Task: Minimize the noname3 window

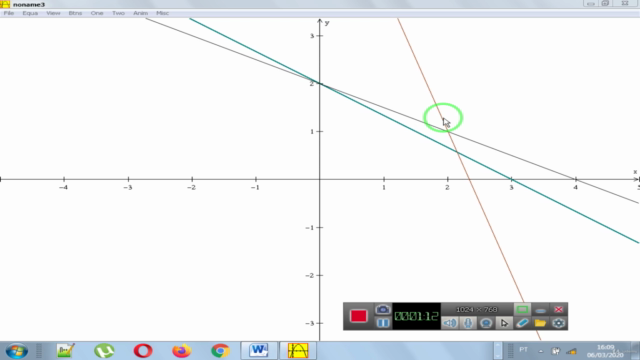Action: click(x=591, y=4)
